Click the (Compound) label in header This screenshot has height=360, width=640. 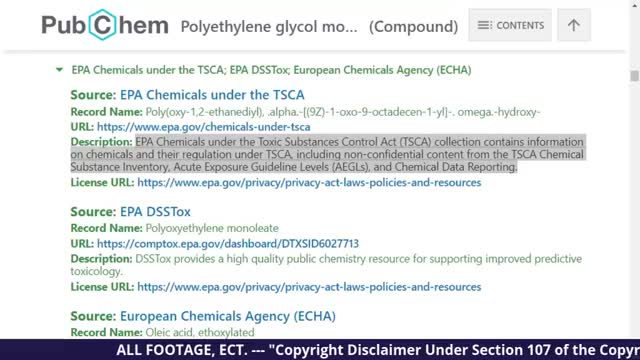(413, 27)
